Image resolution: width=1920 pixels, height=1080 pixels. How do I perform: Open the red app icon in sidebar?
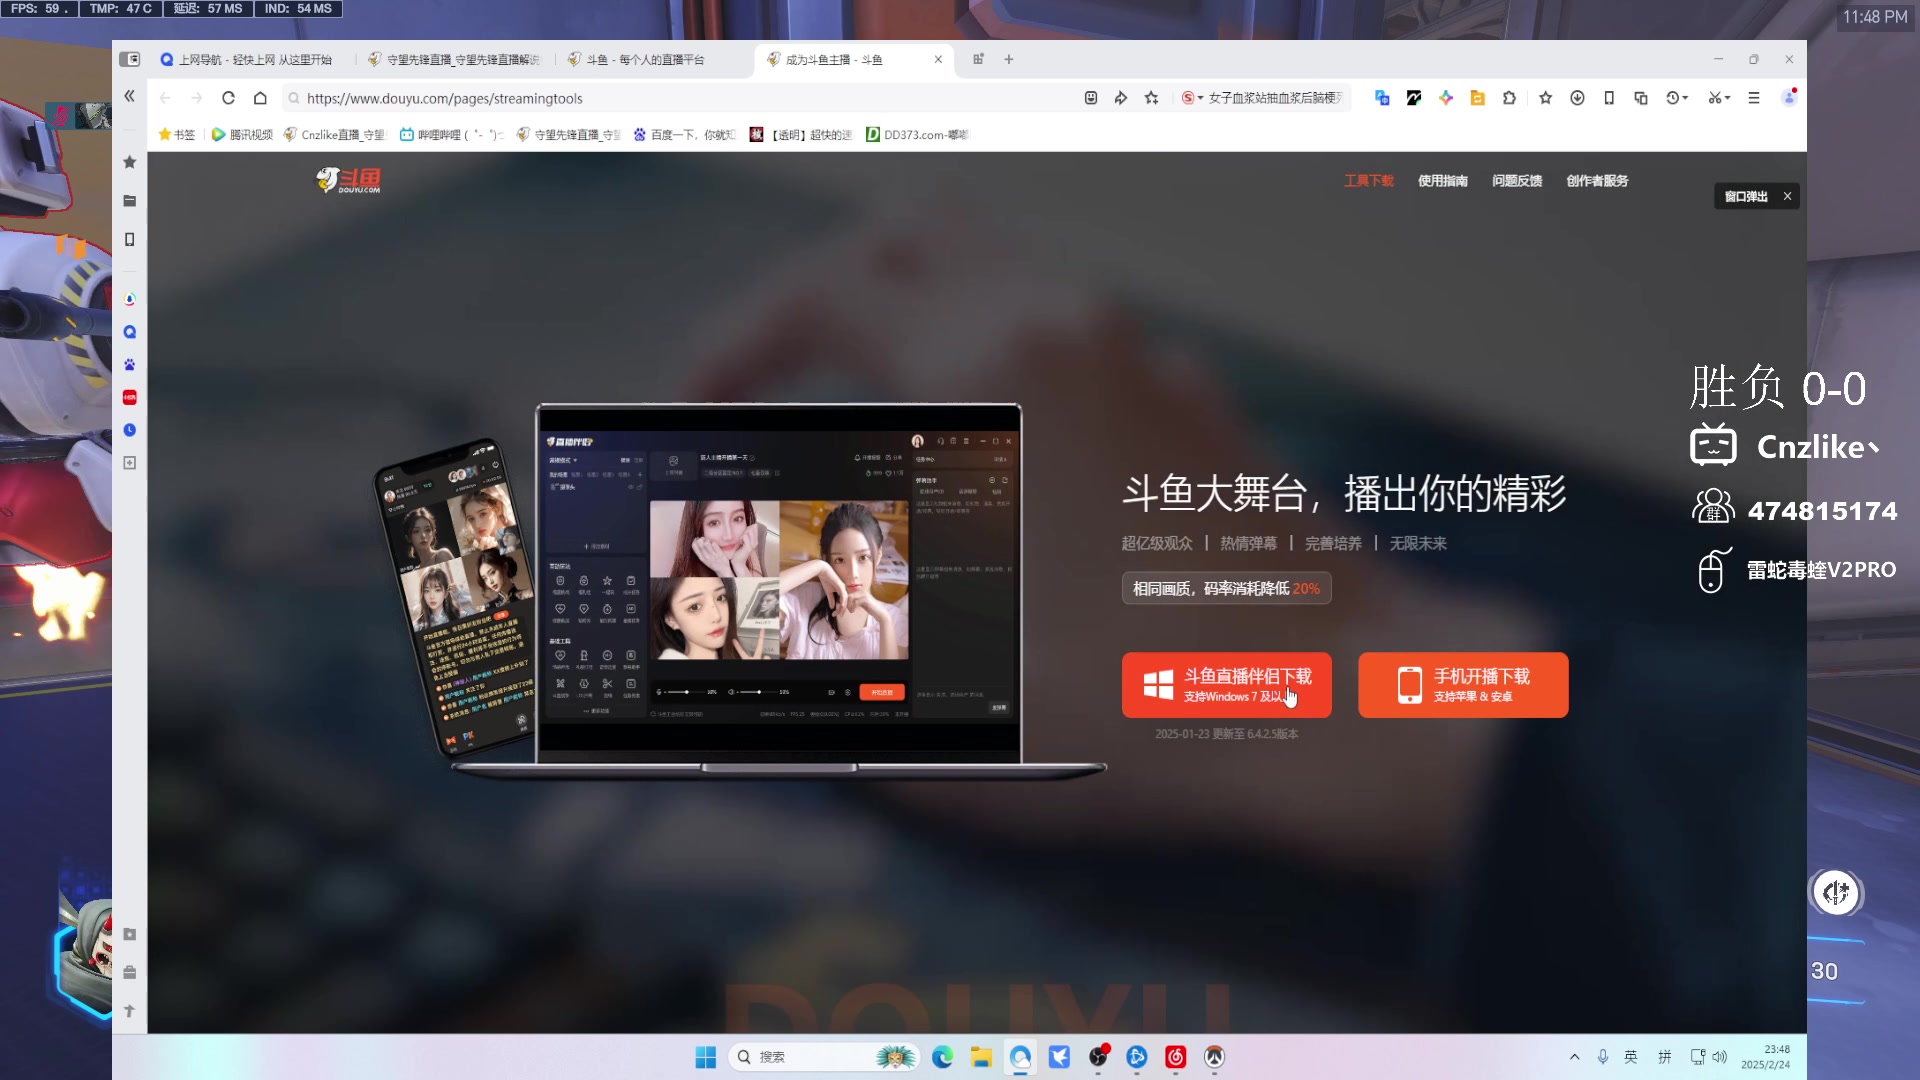[x=129, y=398]
